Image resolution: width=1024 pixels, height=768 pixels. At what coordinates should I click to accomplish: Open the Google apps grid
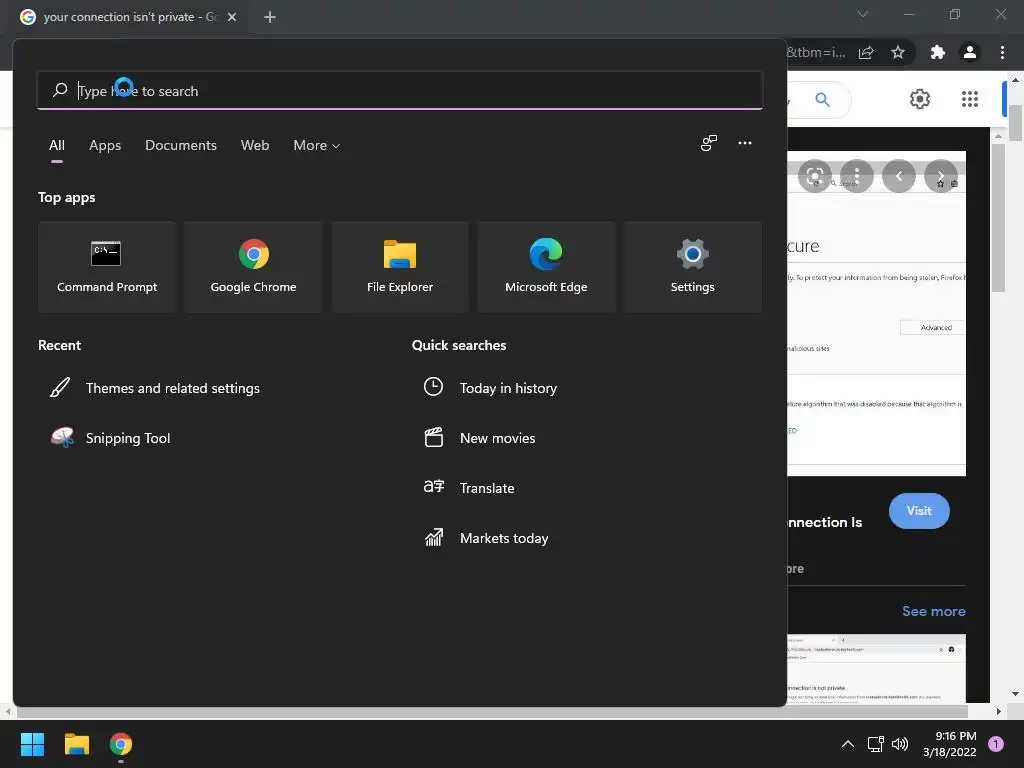click(970, 99)
